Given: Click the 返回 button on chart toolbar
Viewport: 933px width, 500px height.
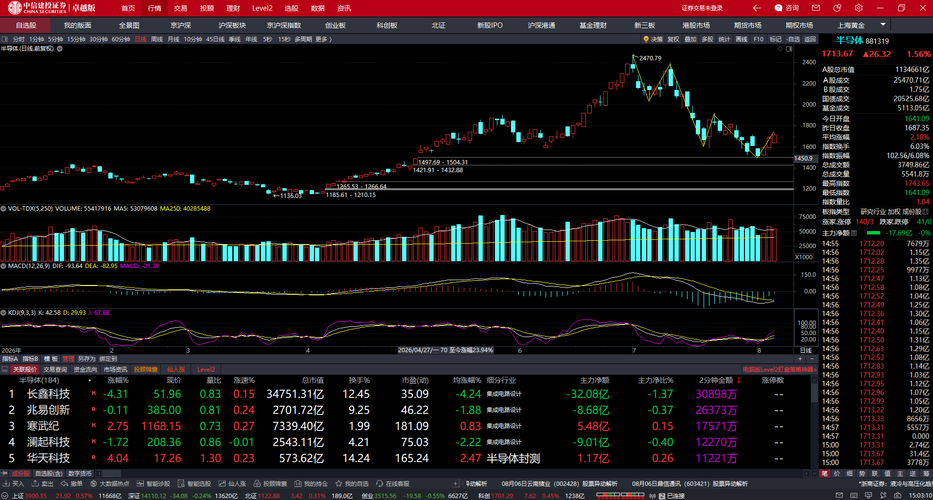Looking at the screenshot, I should [x=810, y=39].
